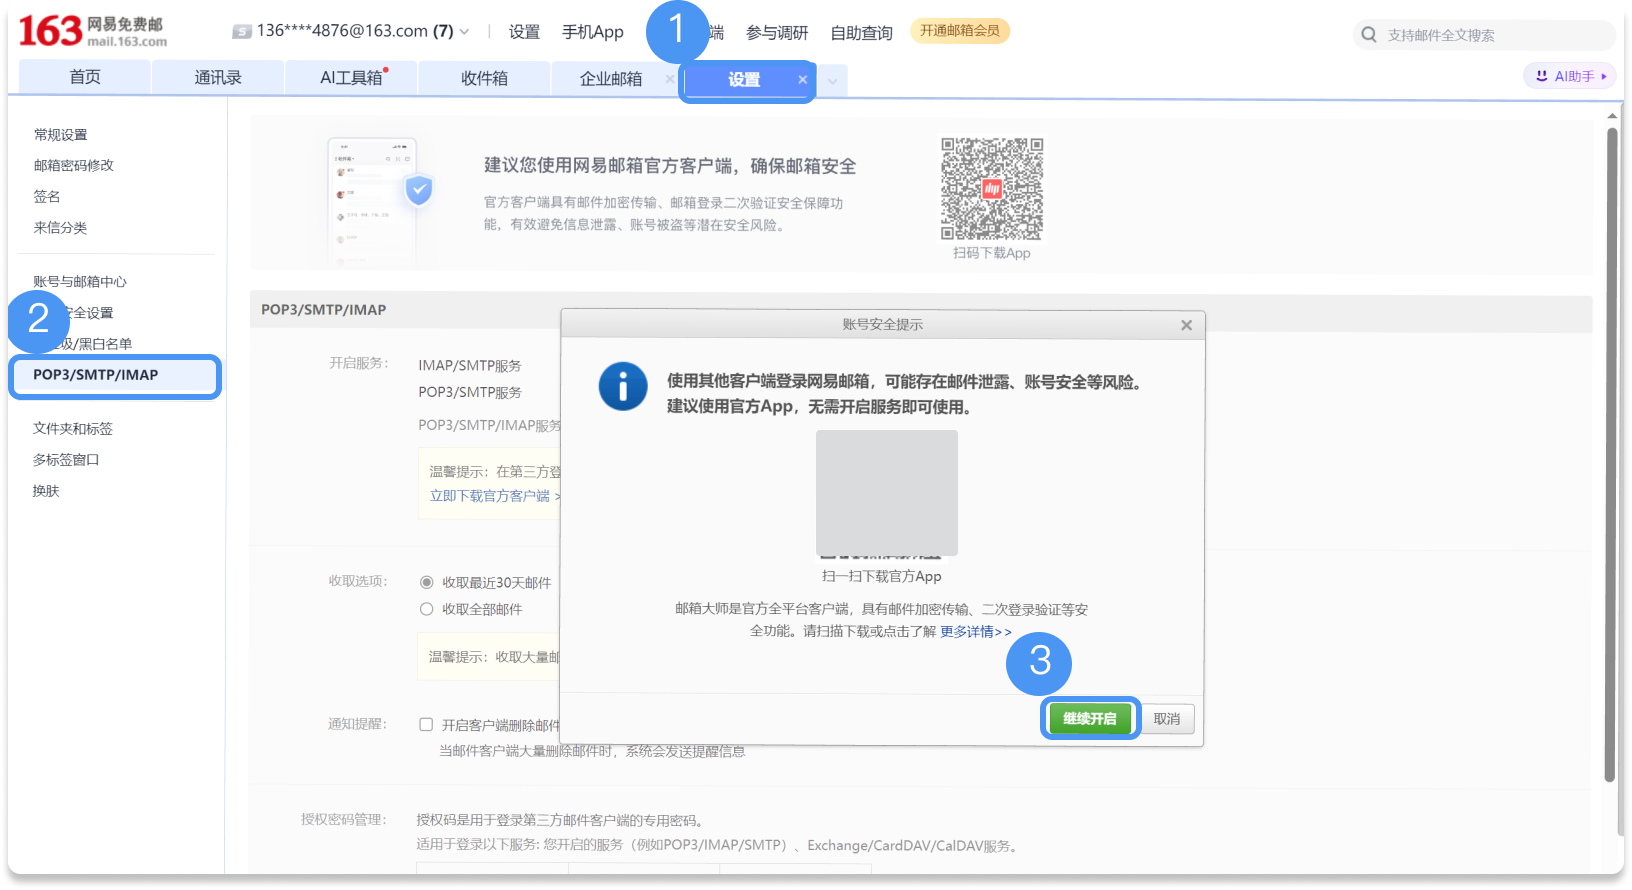The width and height of the screenshot is (1632, 890).
Task: Open 邮箱密码修改 in the sidebar
Action: (x=74, y=166)
